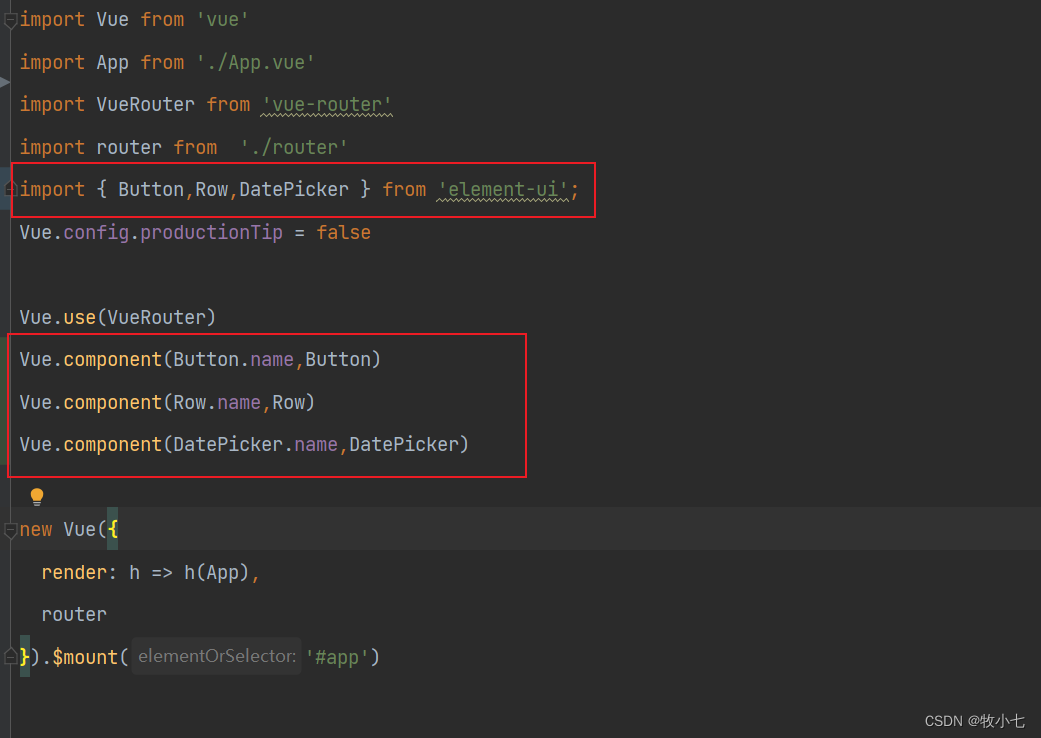This screenshot has width=1041, height=738.
Task: Click 'h(App)' call
Action: click(x=216, y=572)
